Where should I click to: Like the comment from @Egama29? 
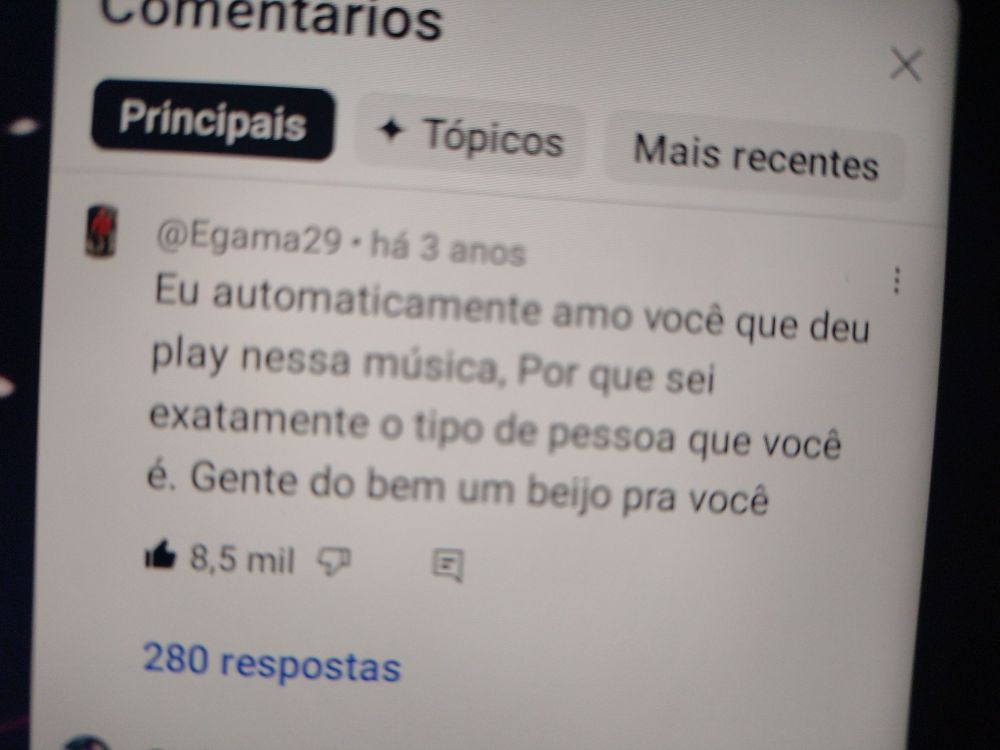coord(159,555)
